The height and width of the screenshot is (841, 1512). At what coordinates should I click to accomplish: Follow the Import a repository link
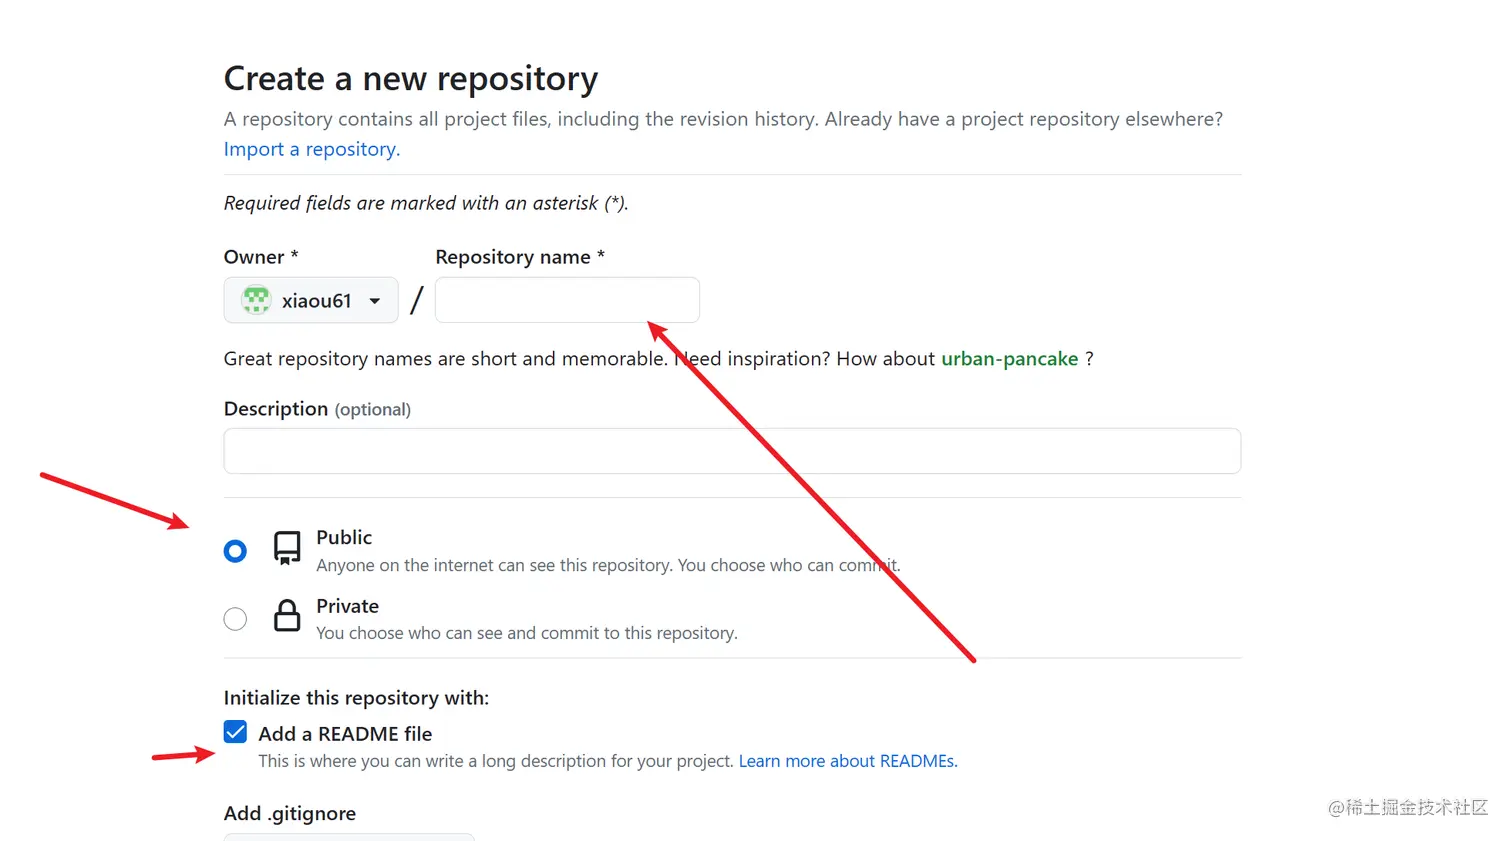[x=311, y=149]
